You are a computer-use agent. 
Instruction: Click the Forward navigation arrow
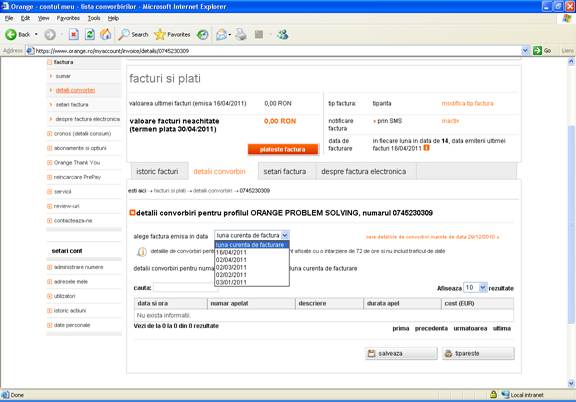tap(50, 35)
